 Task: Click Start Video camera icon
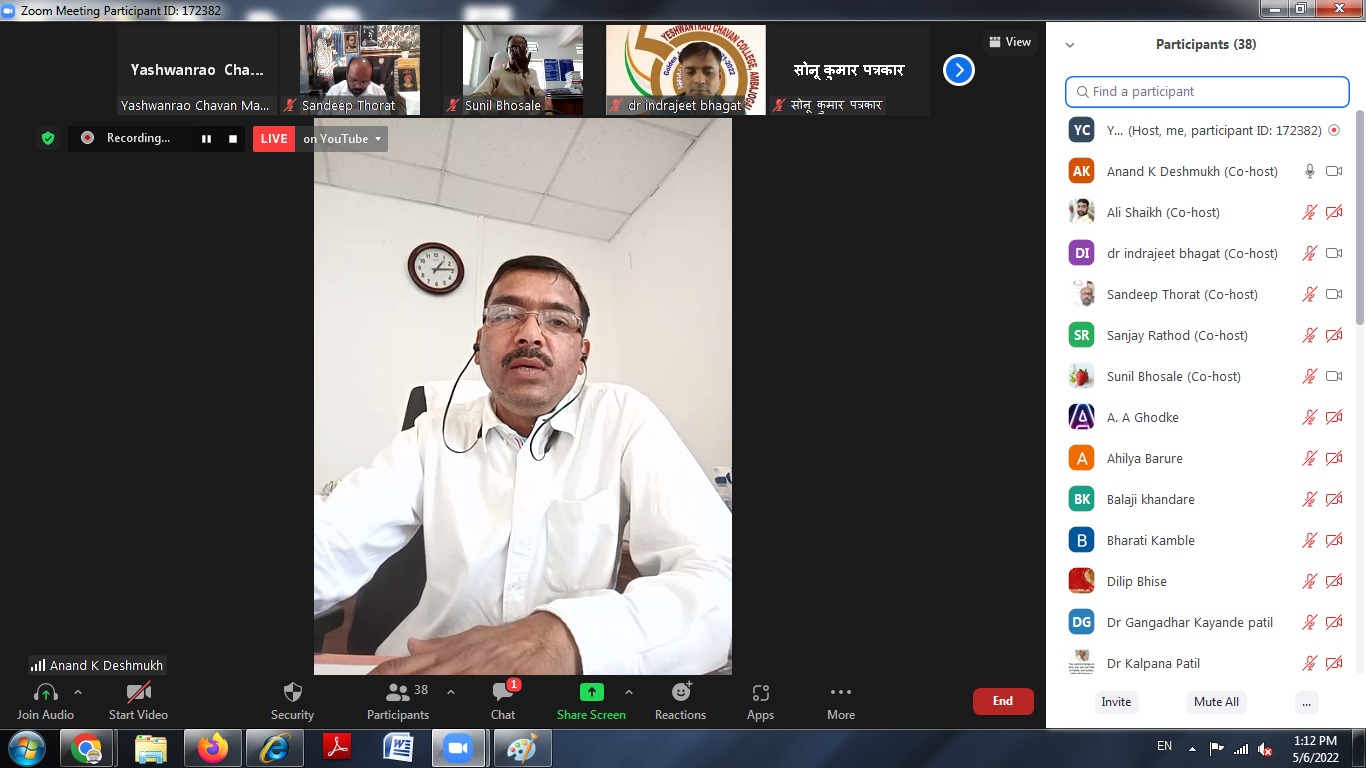(x=138, y=692)
